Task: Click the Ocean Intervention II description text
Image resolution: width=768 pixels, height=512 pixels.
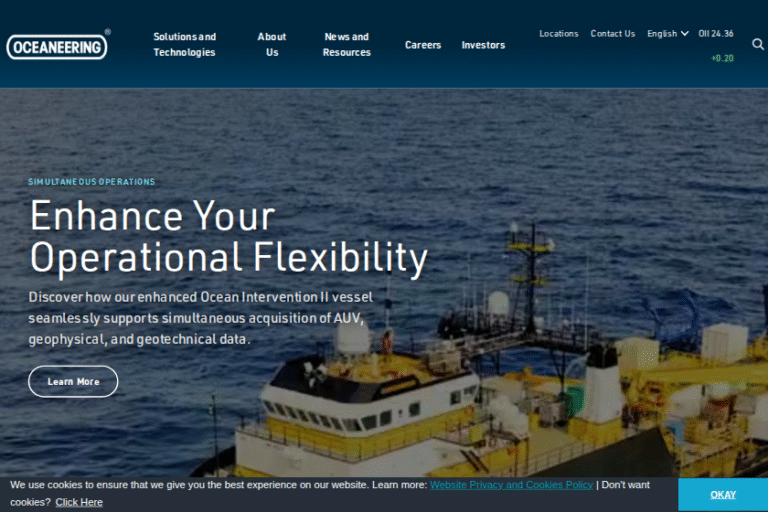Action: tap(195, 318)
